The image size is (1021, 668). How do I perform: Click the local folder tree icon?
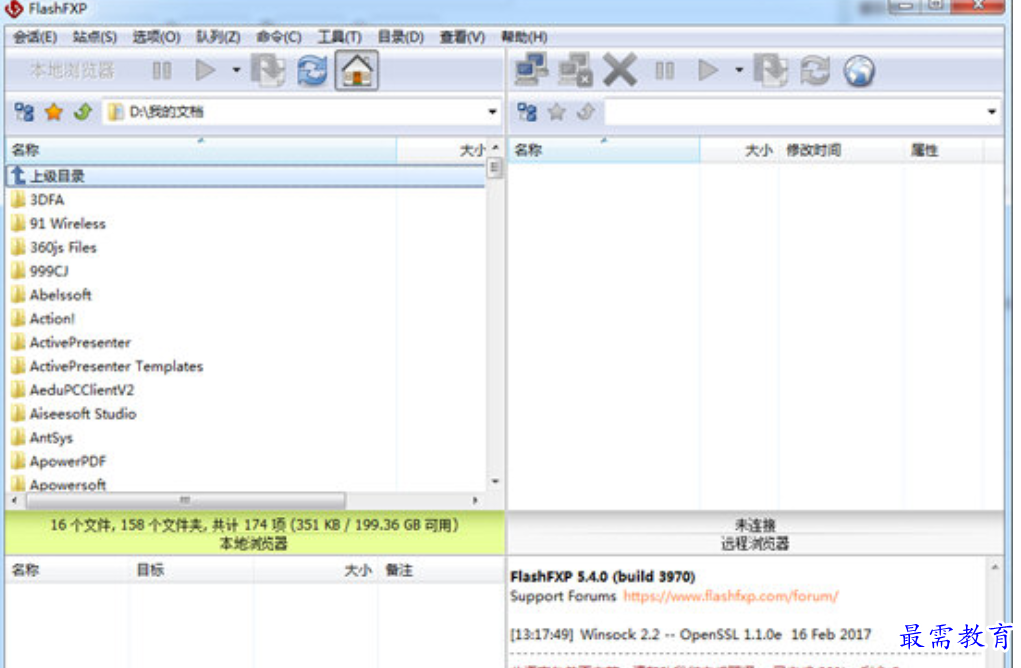coord(25,112)
